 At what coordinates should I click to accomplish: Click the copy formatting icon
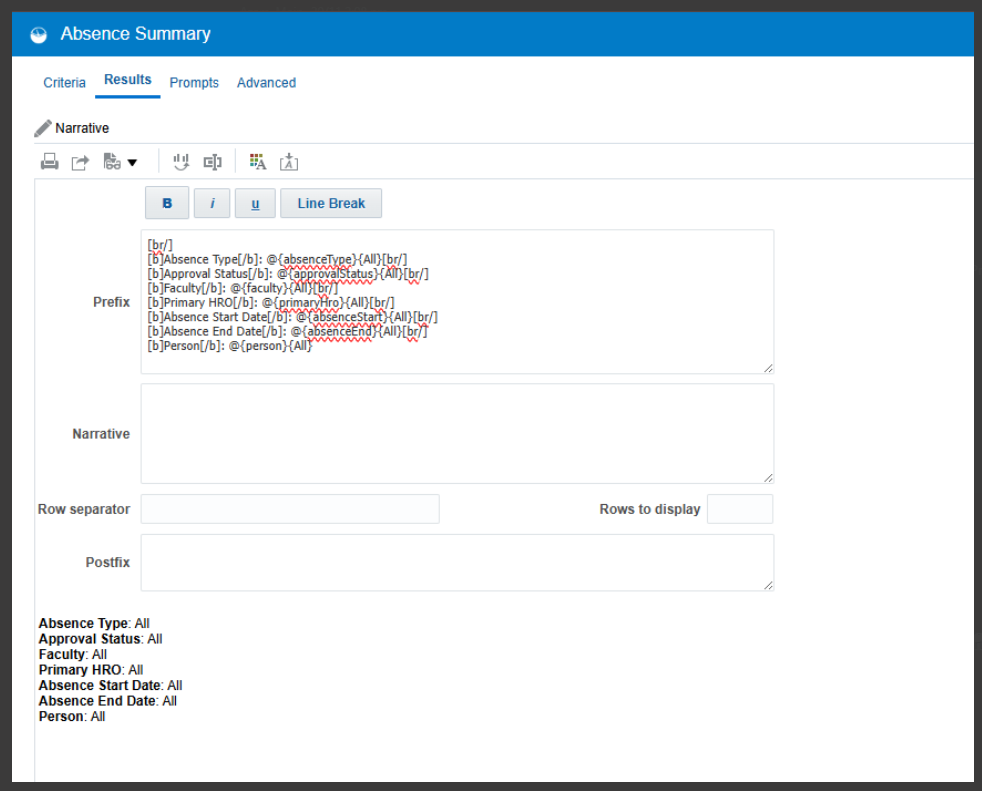(x=257, y=161)
